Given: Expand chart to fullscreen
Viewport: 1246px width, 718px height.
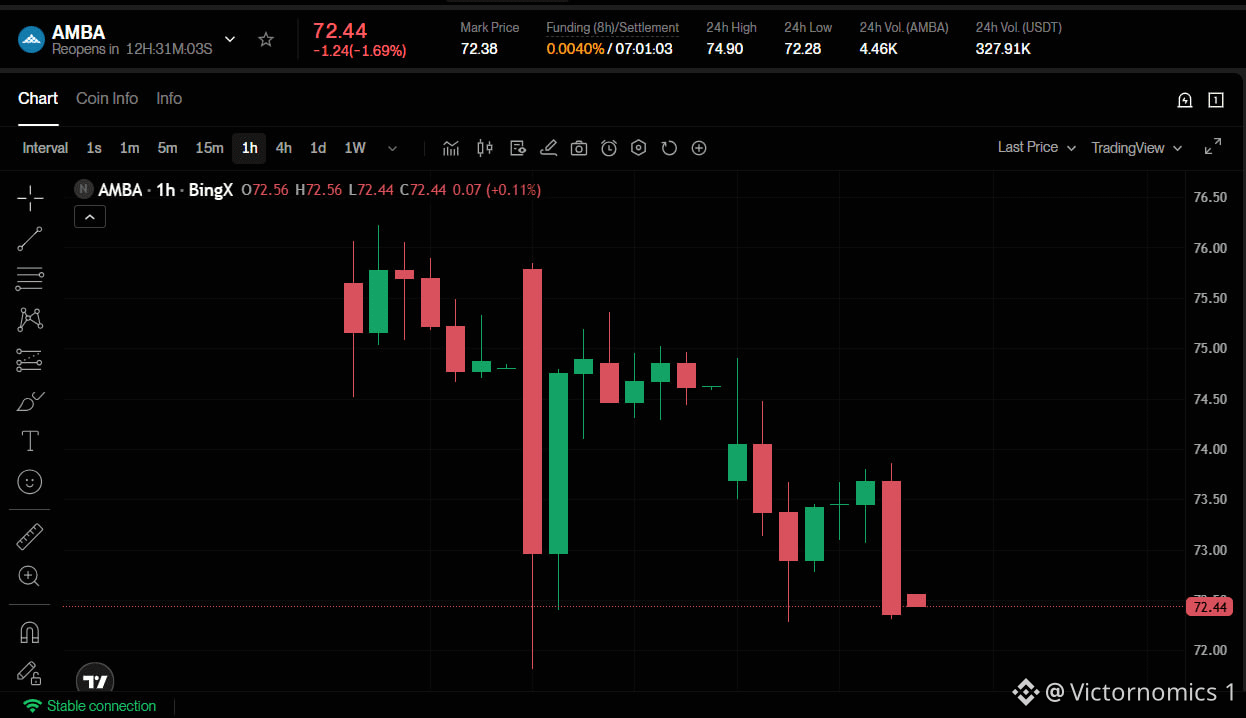Looking at the screenshot, I should click(1213, 147).
